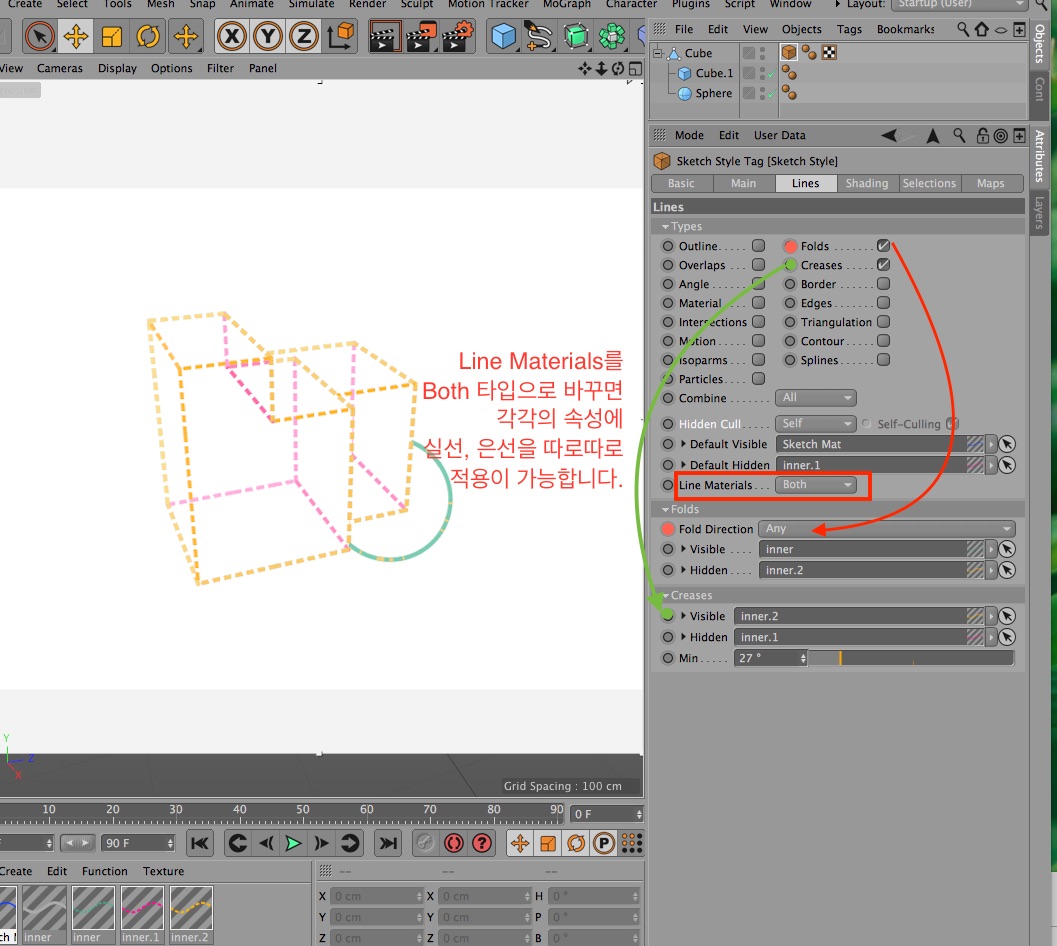This screenshot has width=1057, height=946.
Task: Select the Move tool in toolbar
Action: (x=75, y=38)
